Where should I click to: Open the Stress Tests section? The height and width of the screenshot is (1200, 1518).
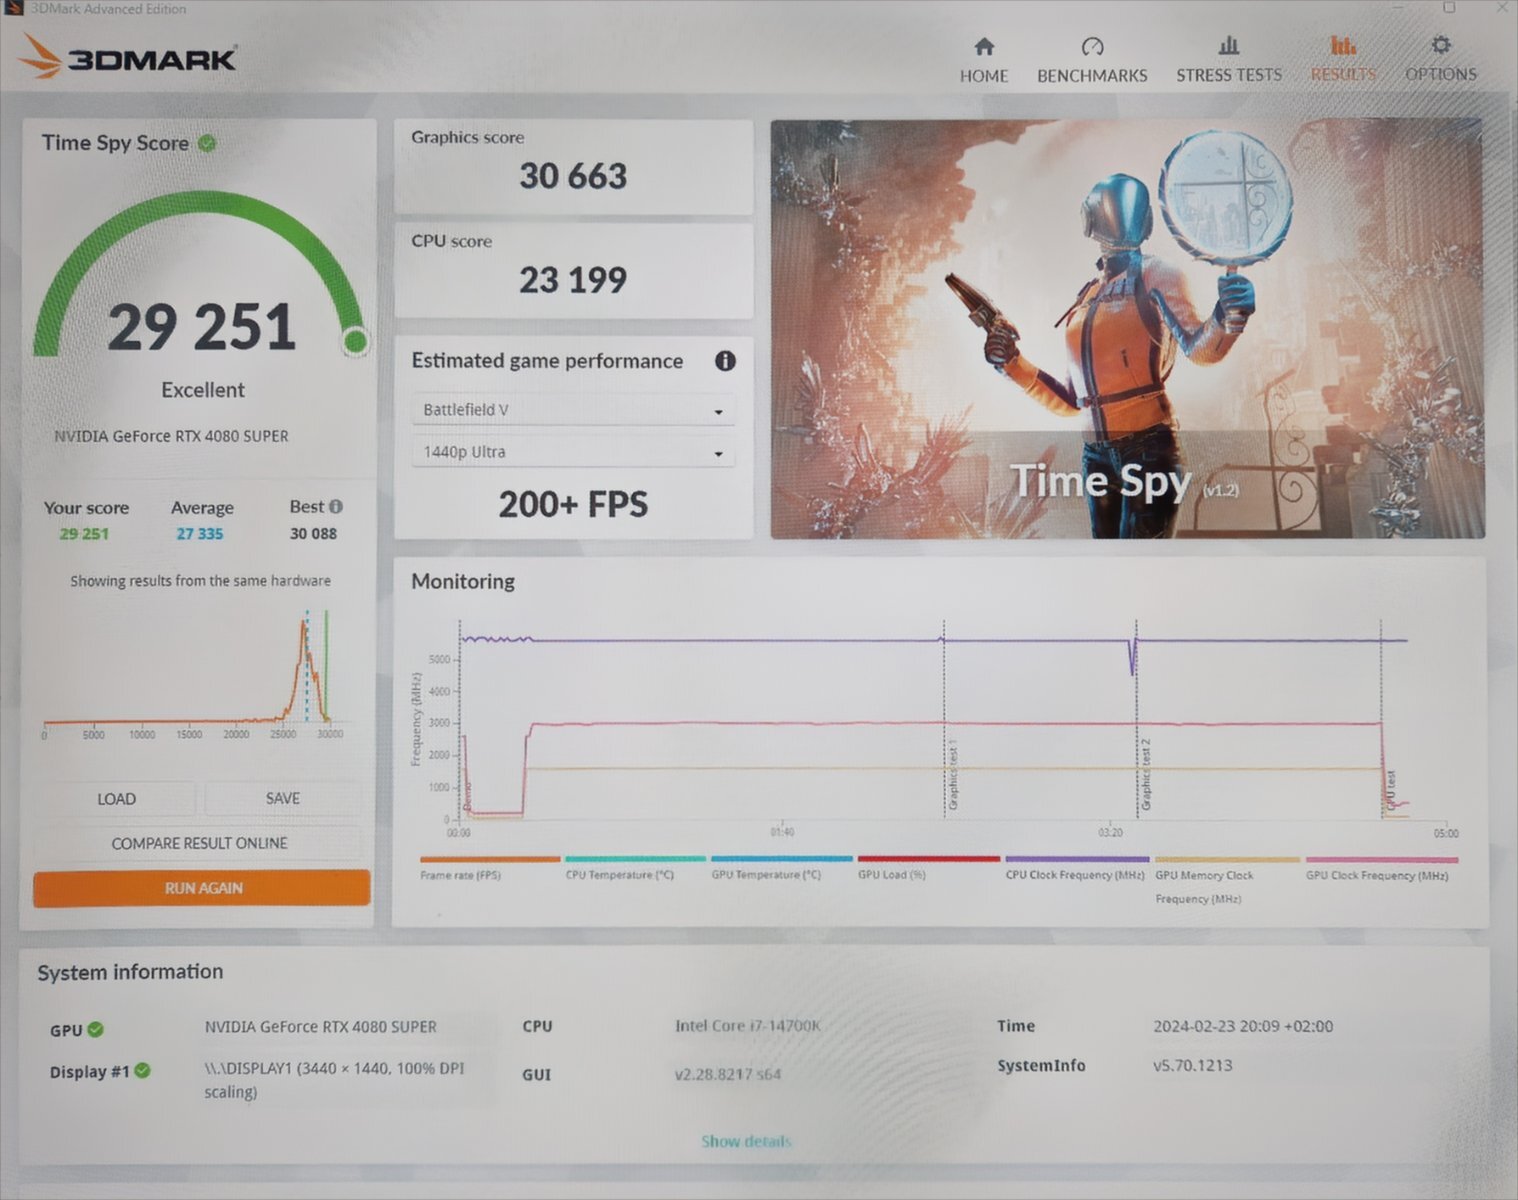[x=1229, y=60]
